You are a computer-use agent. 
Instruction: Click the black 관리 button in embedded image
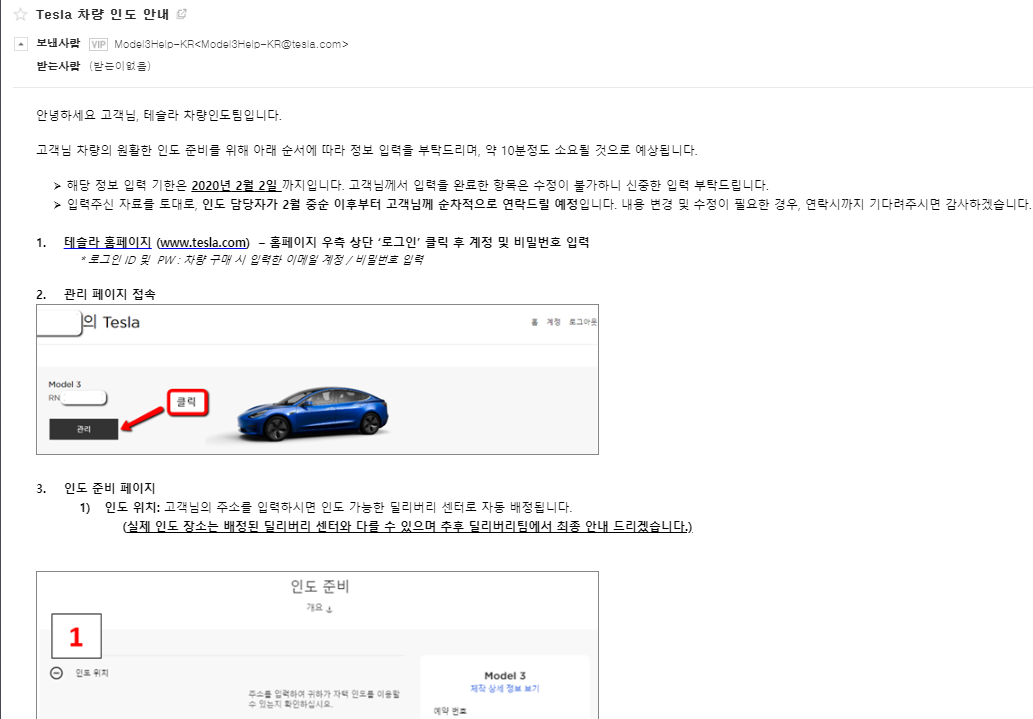84,429
